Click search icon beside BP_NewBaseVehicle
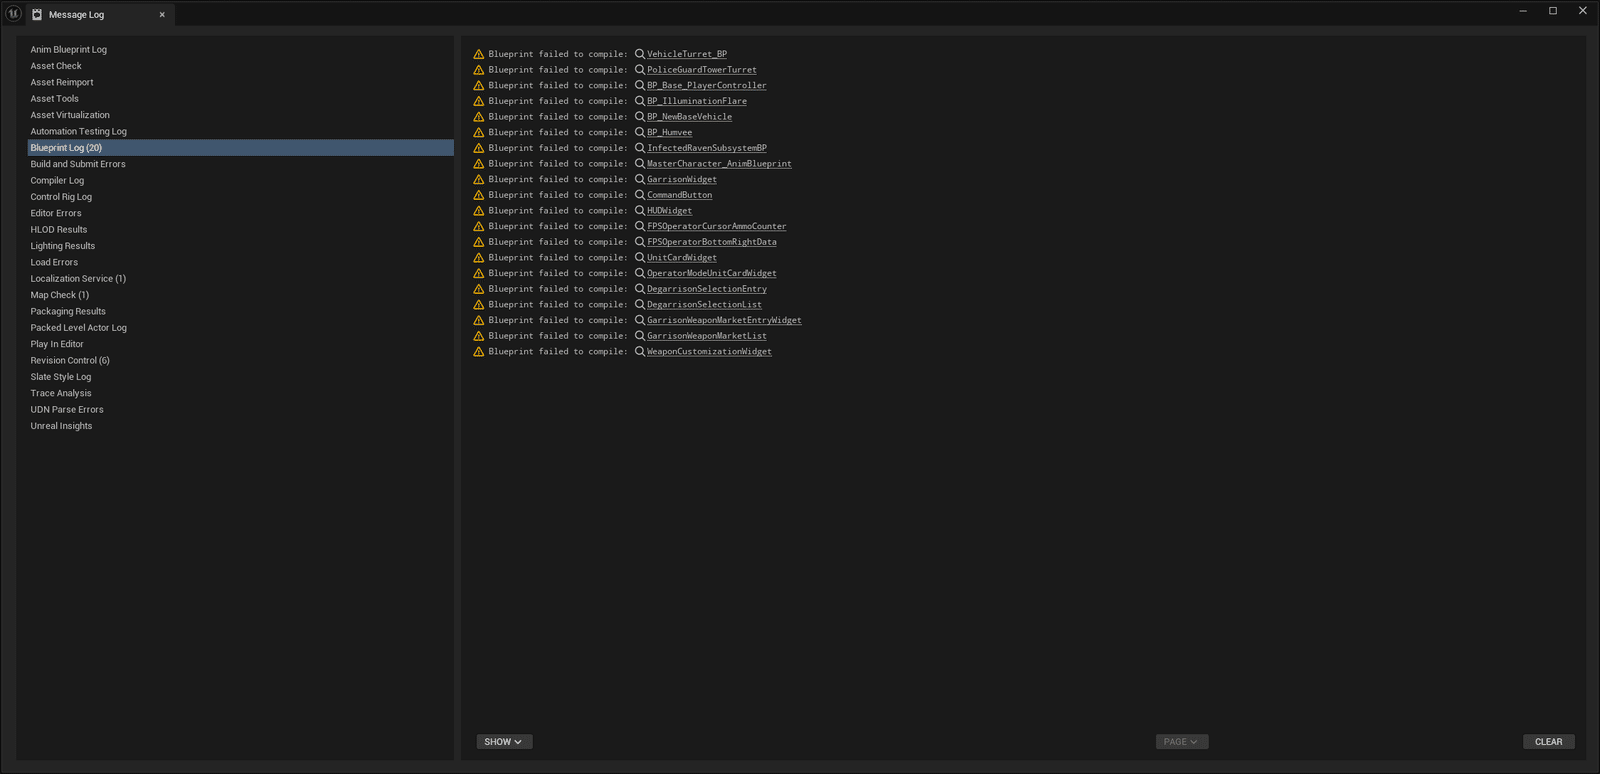Viewport: 1600px width, 774px height. 640,117
